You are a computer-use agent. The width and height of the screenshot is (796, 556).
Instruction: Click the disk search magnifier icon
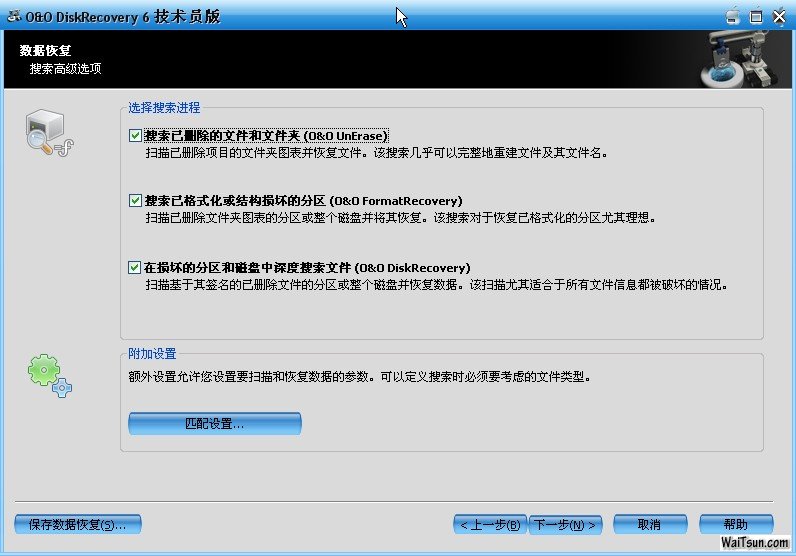[x=49, y=133]
